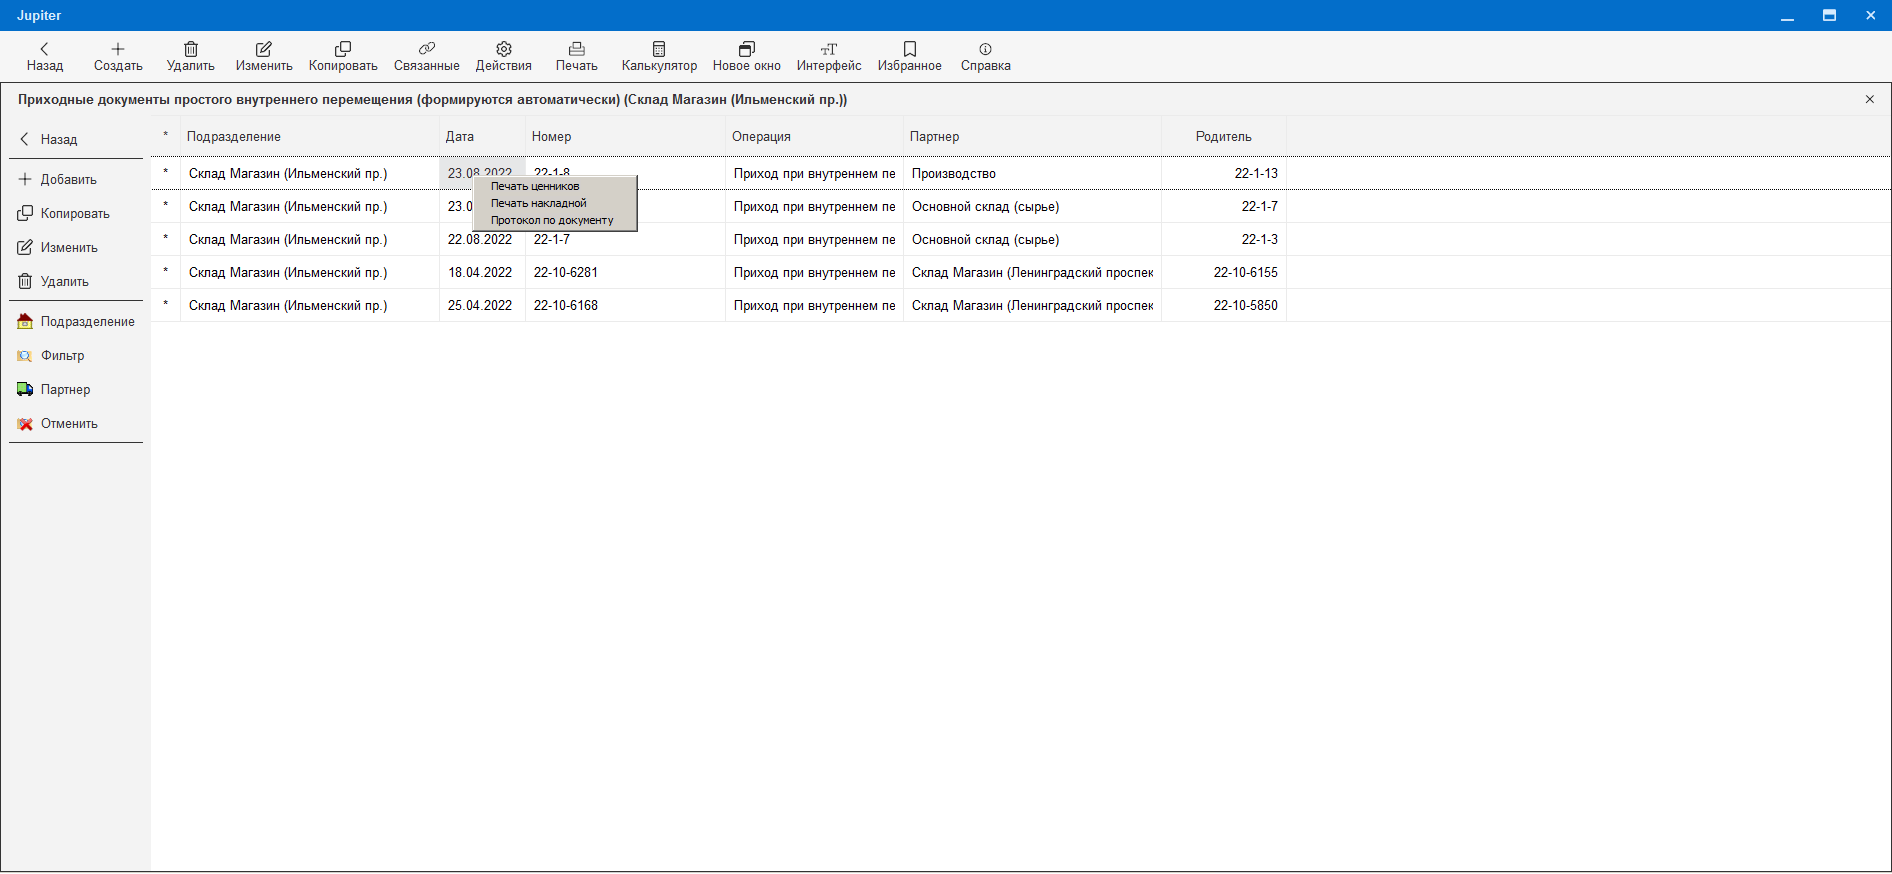Sort by Дата column header

(482, 137)
